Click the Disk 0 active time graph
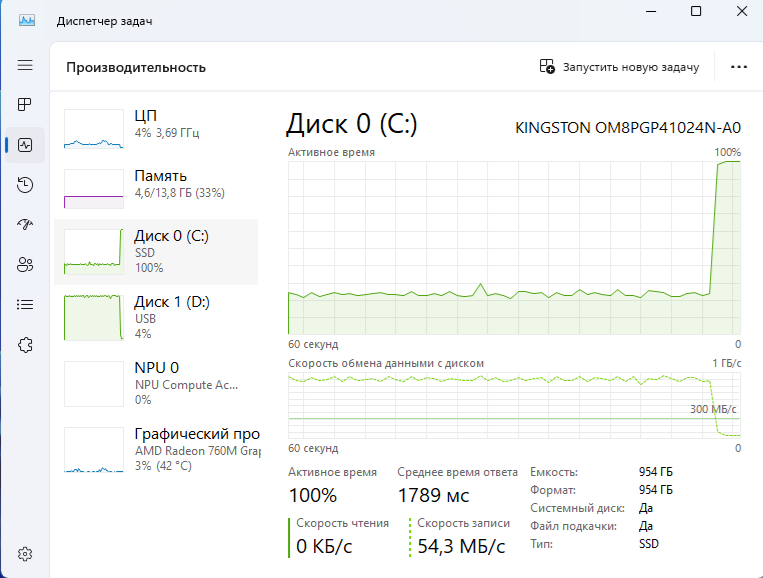The height and width of the screenshot is (578, 763). 514,246
